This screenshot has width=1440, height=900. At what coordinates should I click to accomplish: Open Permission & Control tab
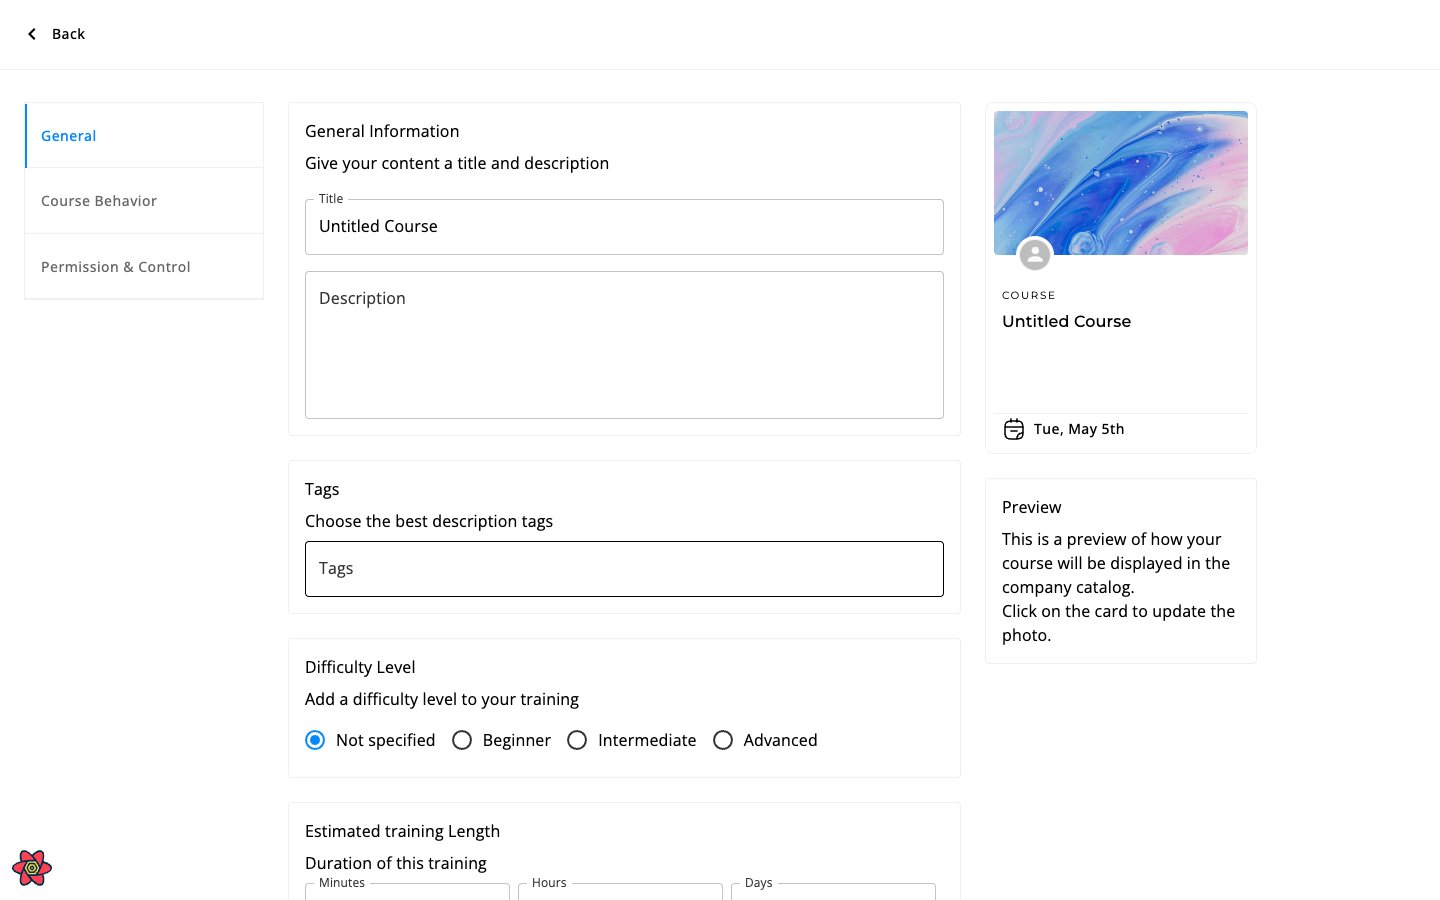144,267
